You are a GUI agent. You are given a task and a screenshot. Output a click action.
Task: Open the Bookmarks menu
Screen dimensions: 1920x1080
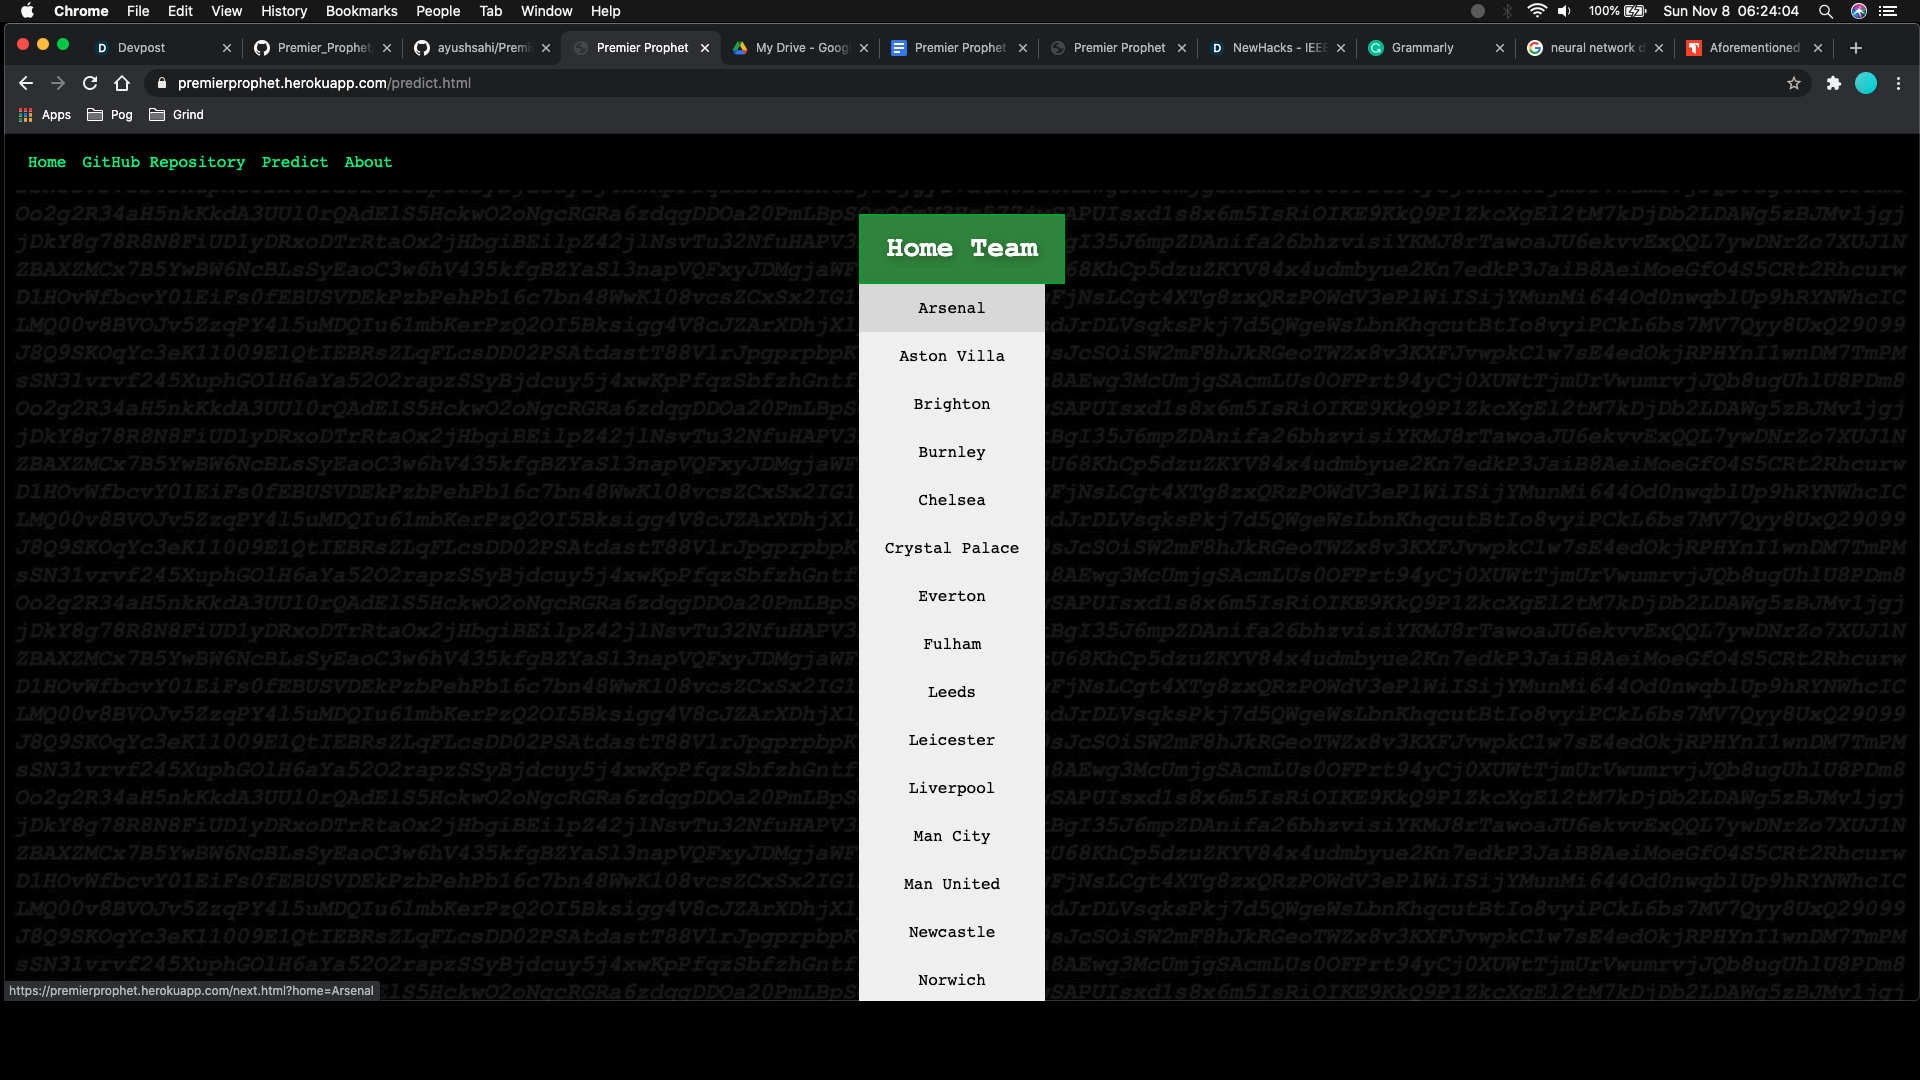[361, 11]
